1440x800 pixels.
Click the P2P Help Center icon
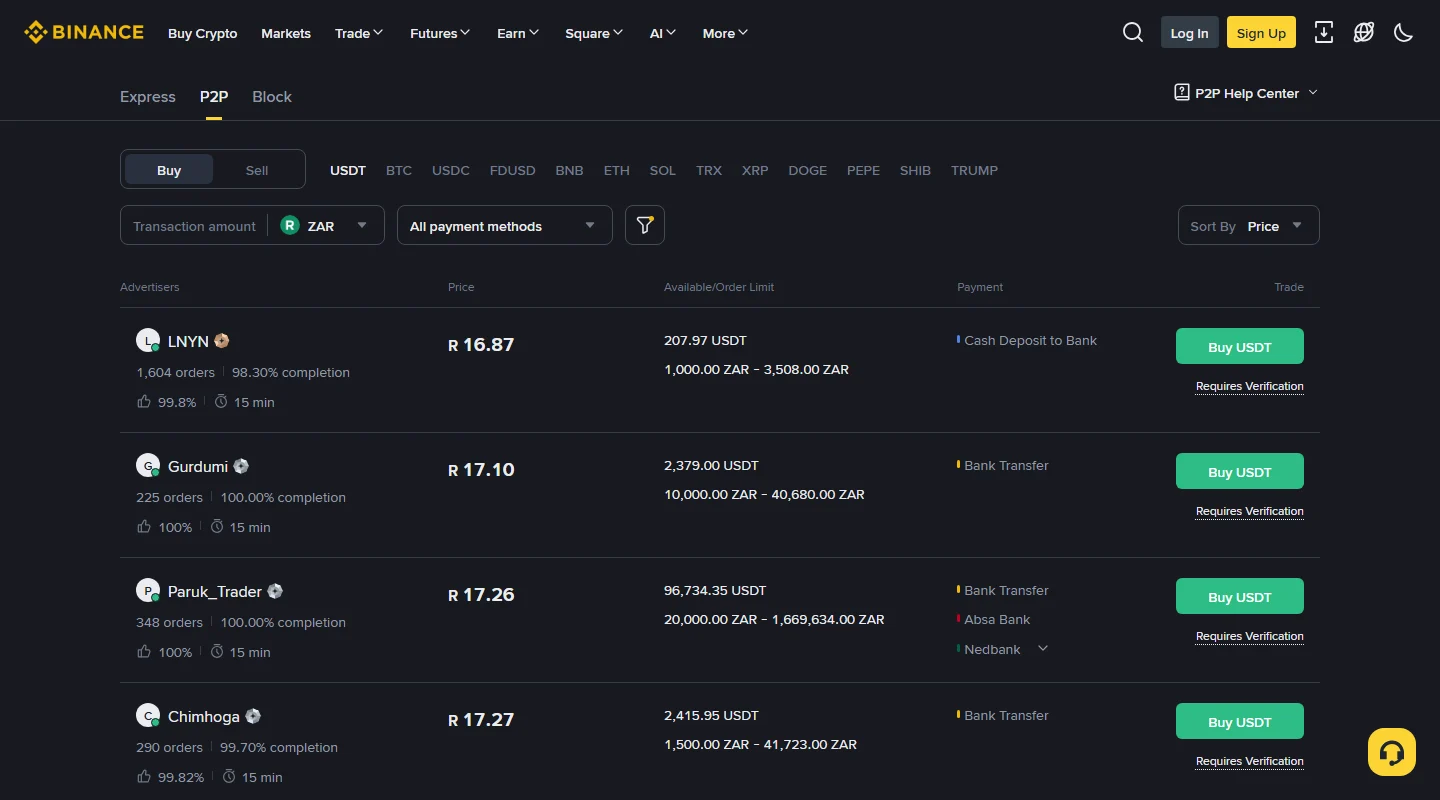pyautogui.click(x=1182, y=93)
